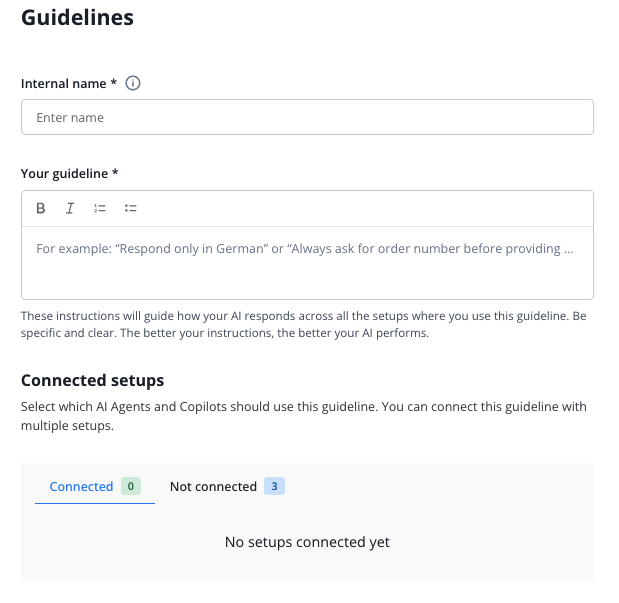
Task: Click the Connected setups heading
Action: pyautogui.click(x=92, y=380)
